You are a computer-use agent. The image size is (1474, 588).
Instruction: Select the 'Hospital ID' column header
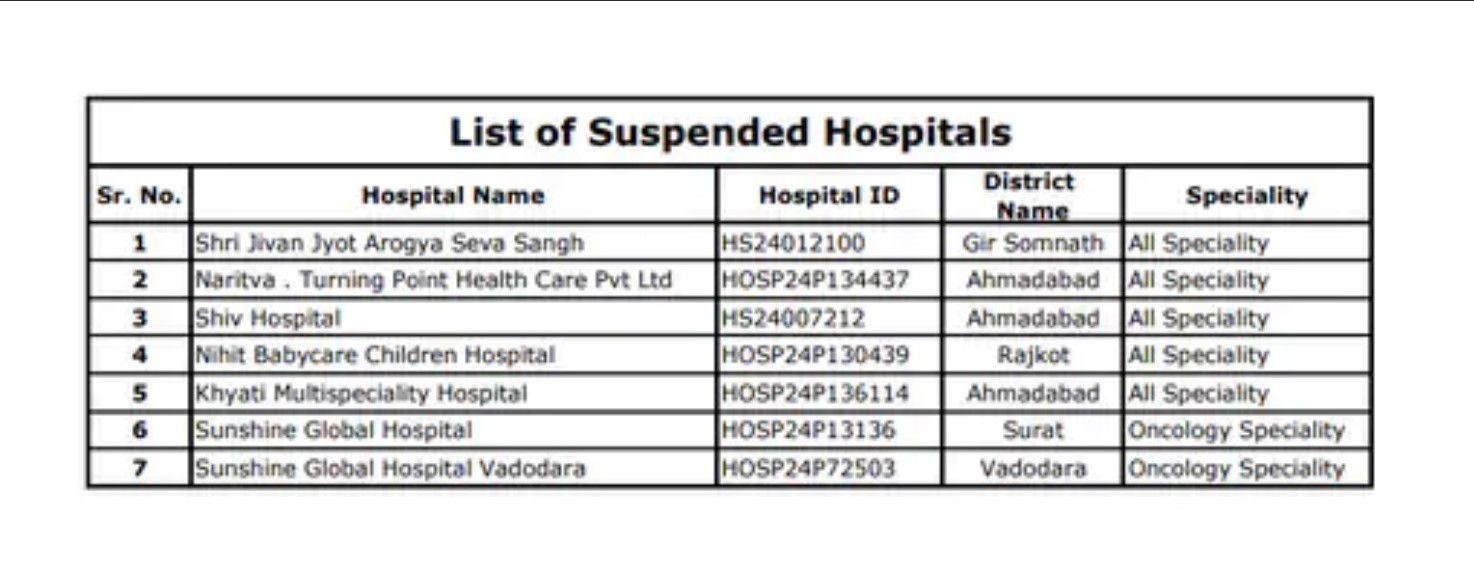(x=829, y=195)
